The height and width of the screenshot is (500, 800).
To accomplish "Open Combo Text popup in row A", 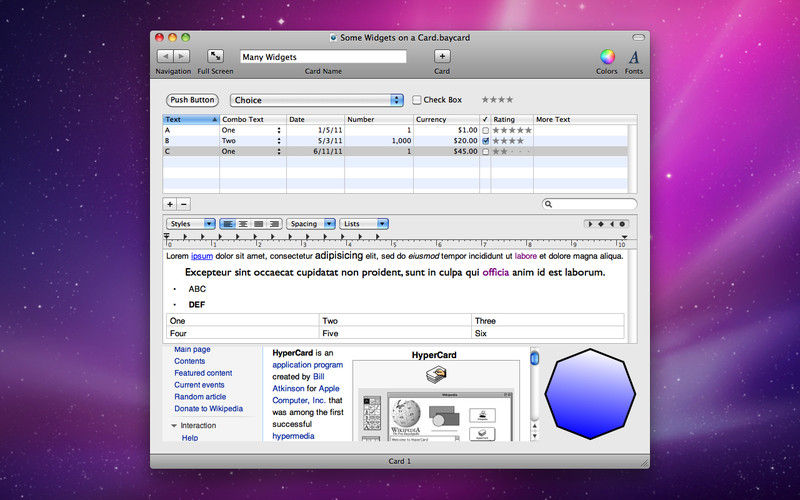I will (279, 130).
